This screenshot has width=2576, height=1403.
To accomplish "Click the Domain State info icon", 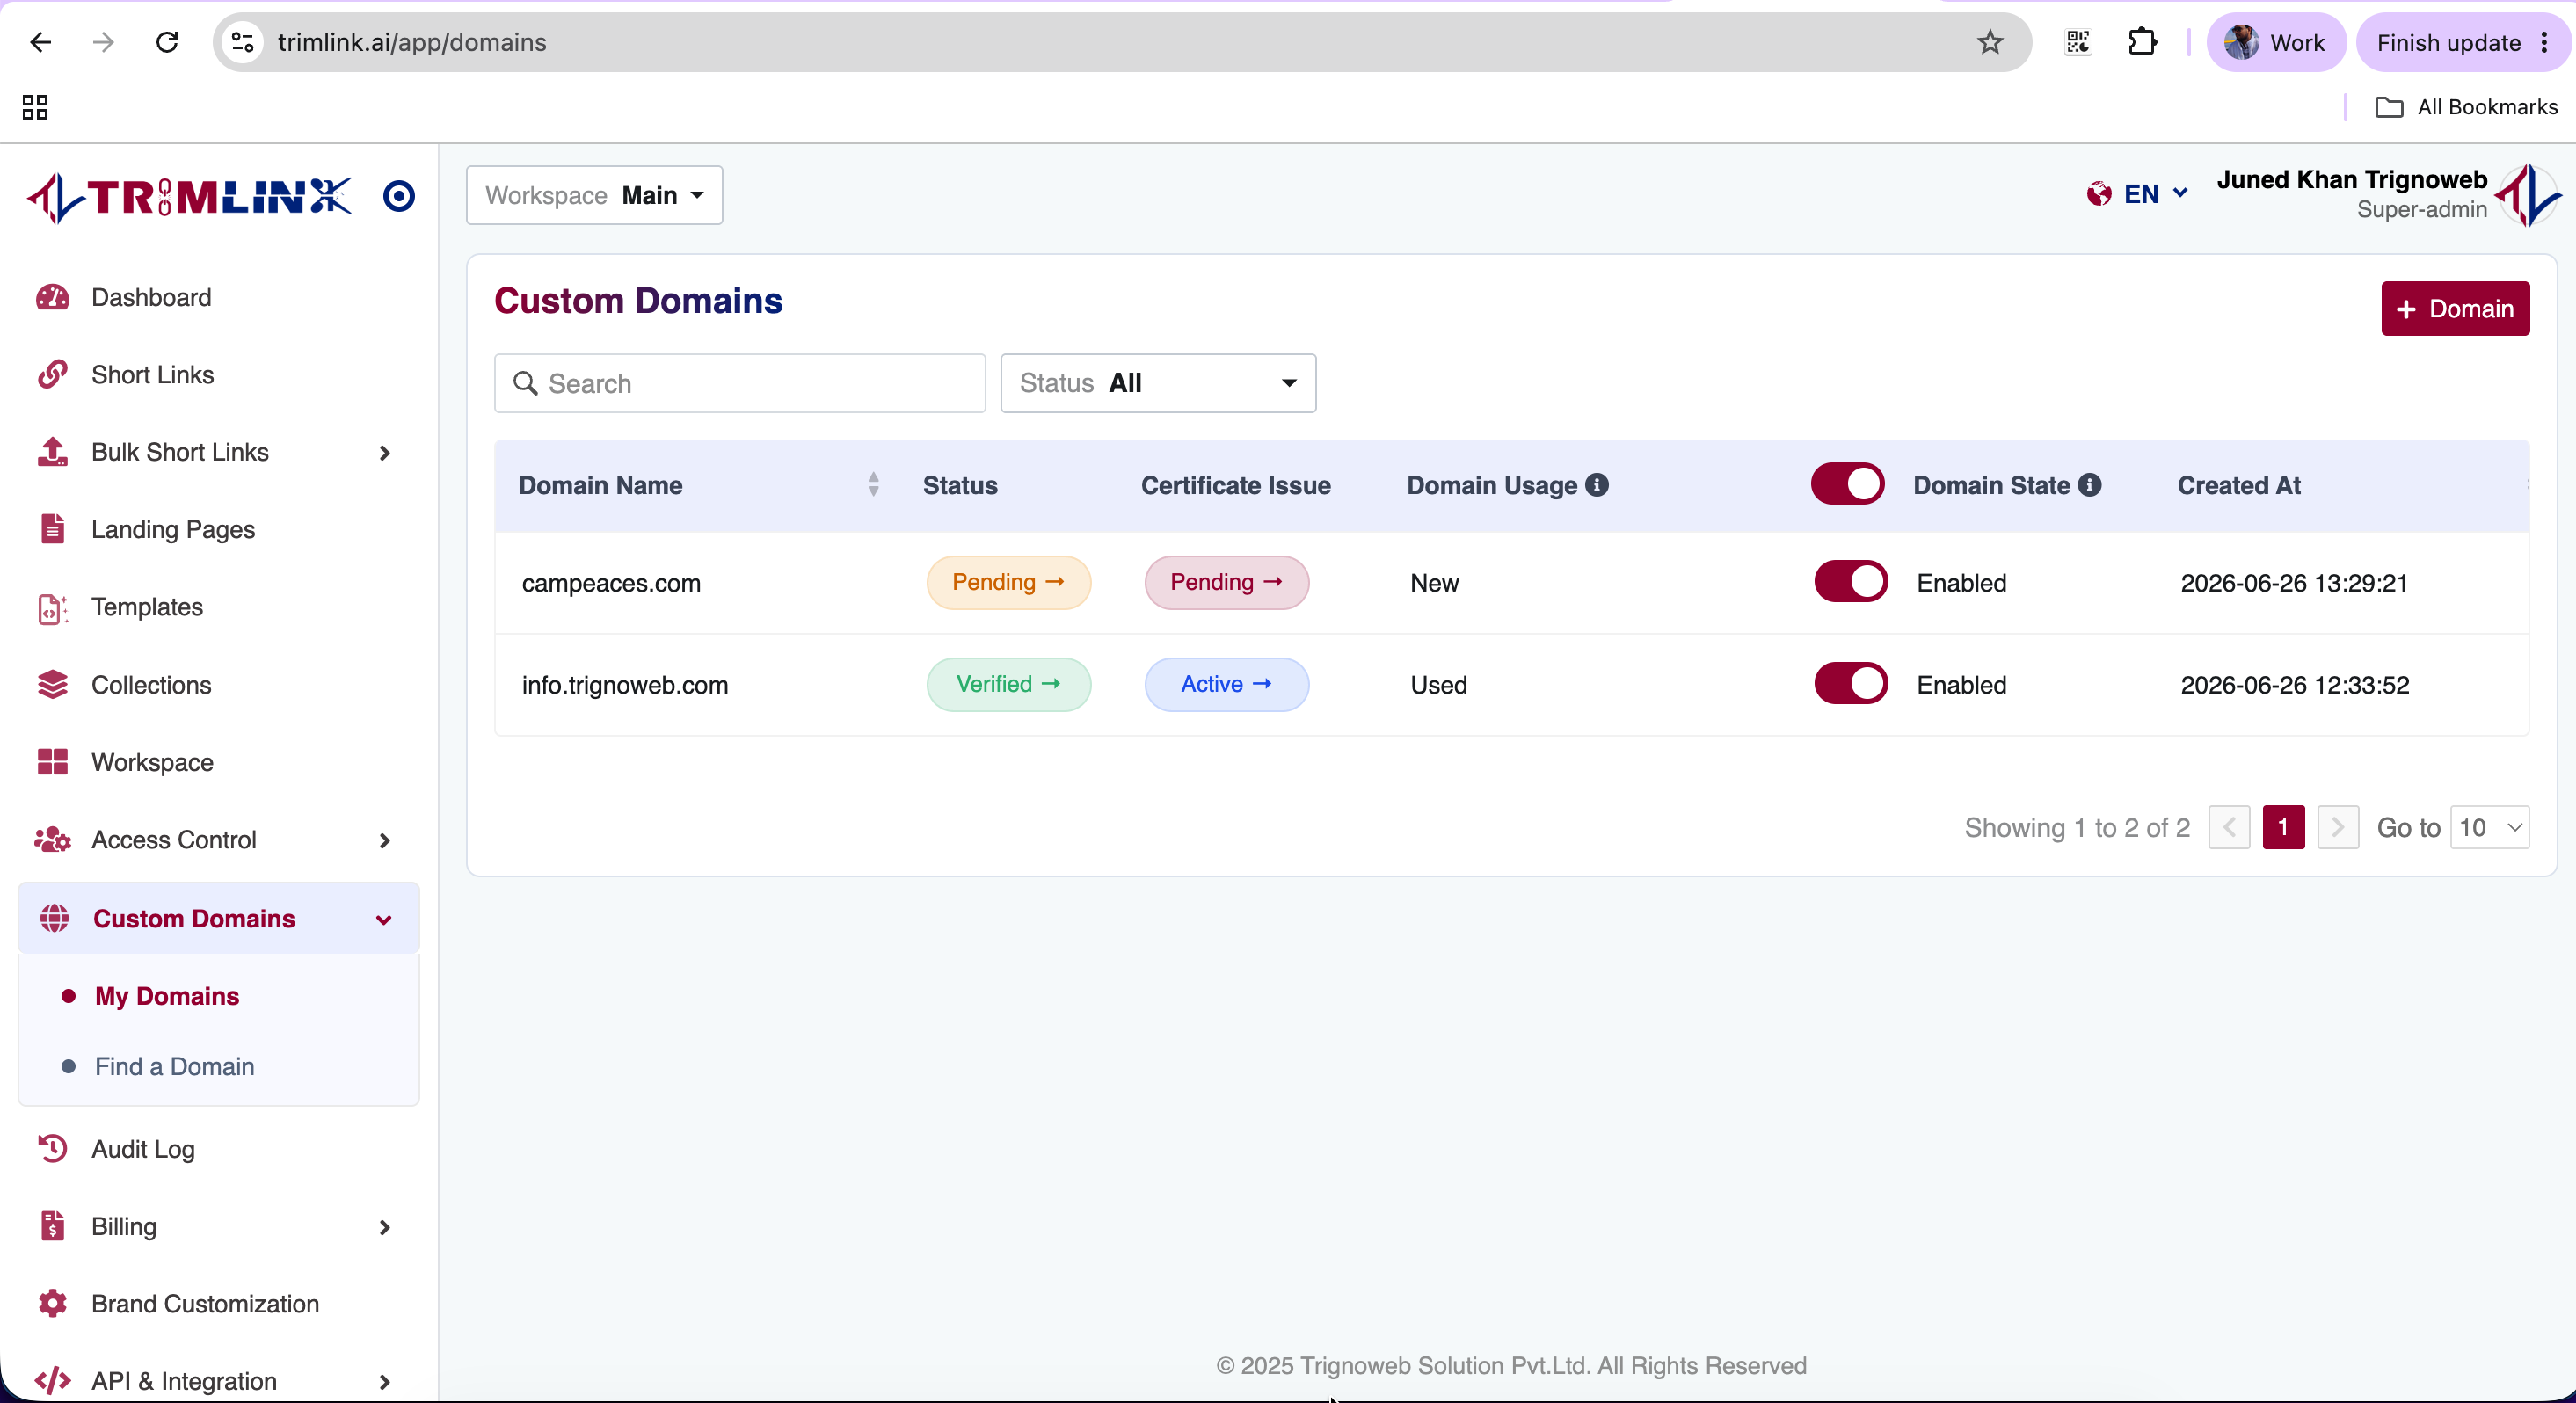I will tap(2089, 485).
